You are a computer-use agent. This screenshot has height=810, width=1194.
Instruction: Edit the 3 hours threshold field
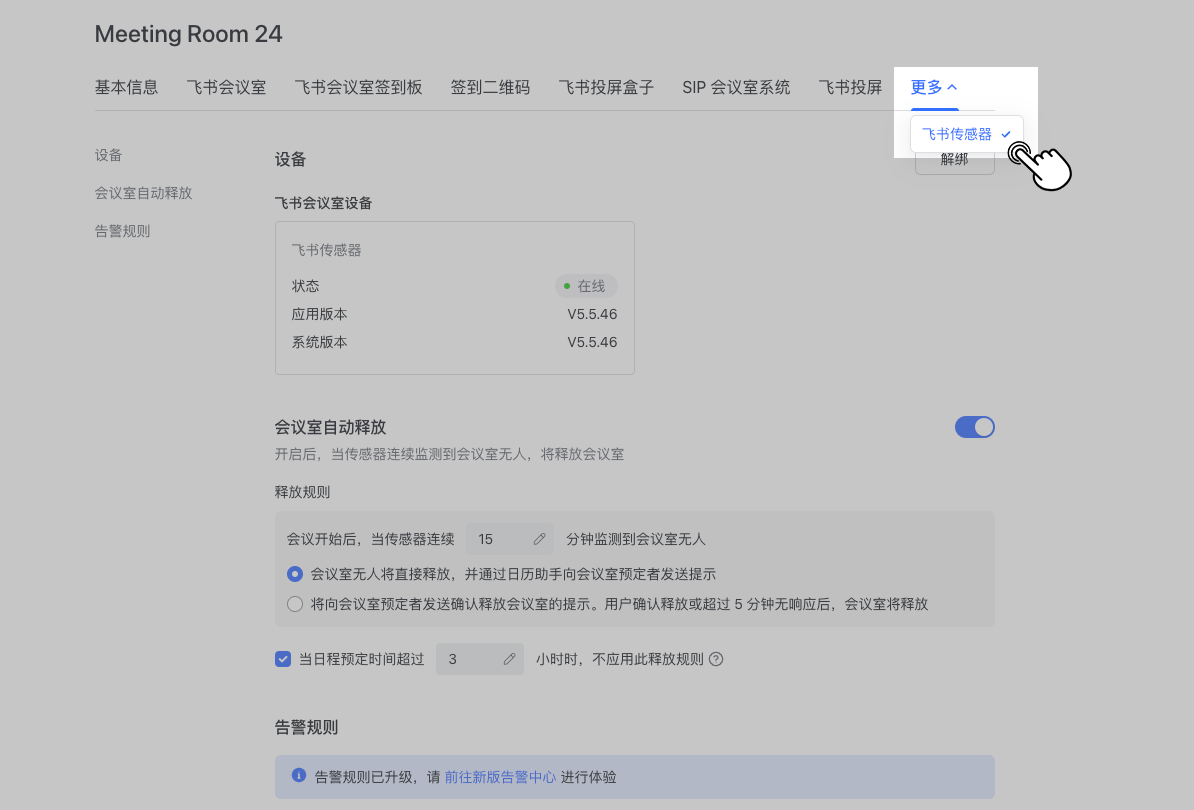pos(480,659)
